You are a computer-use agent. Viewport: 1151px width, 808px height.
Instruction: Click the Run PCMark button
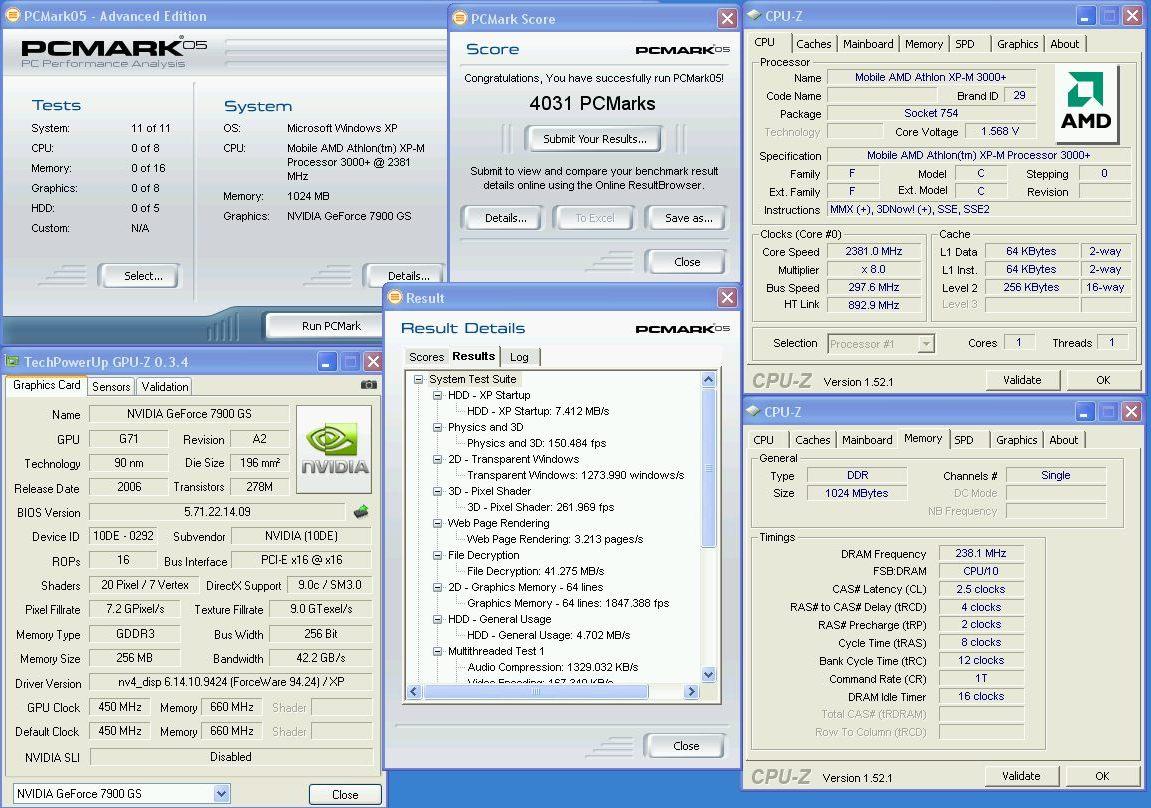pyautogui.click(x=324, y=326)
